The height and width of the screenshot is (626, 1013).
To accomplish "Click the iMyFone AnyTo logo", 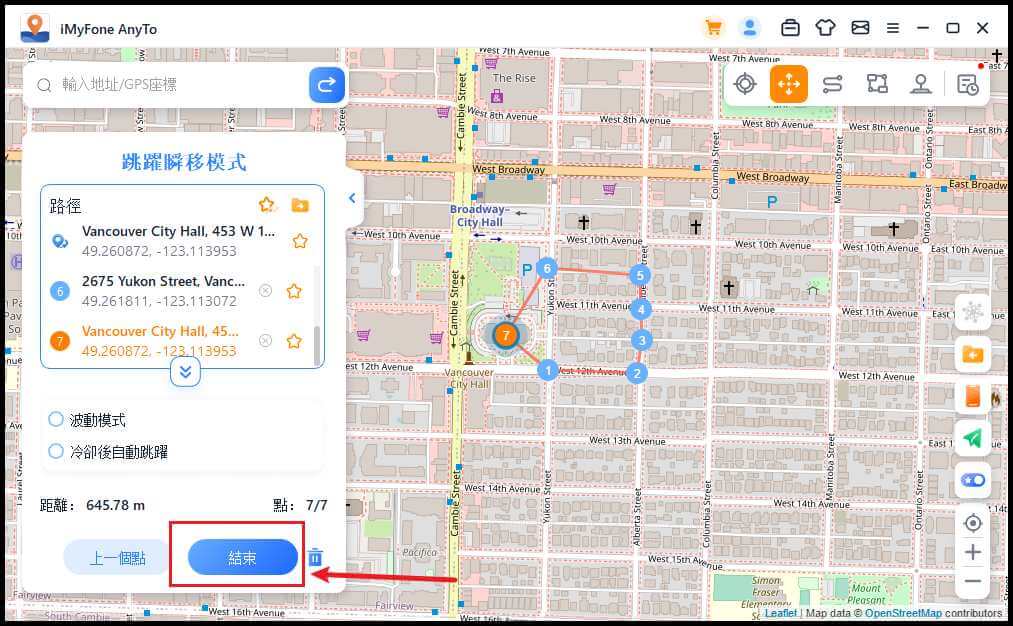I will point(34,28).
